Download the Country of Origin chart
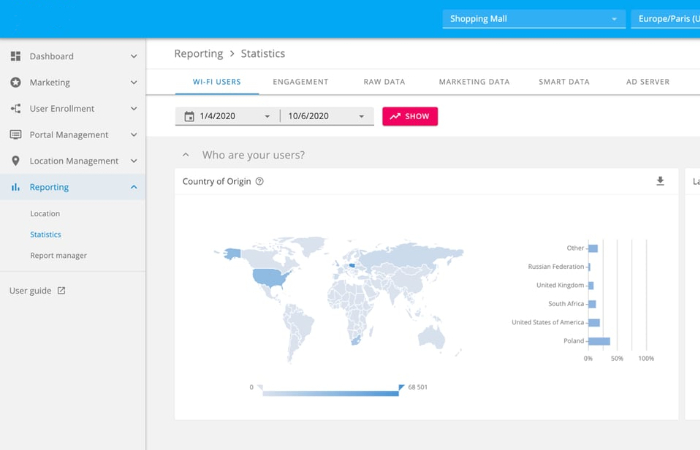 point(660,182)
